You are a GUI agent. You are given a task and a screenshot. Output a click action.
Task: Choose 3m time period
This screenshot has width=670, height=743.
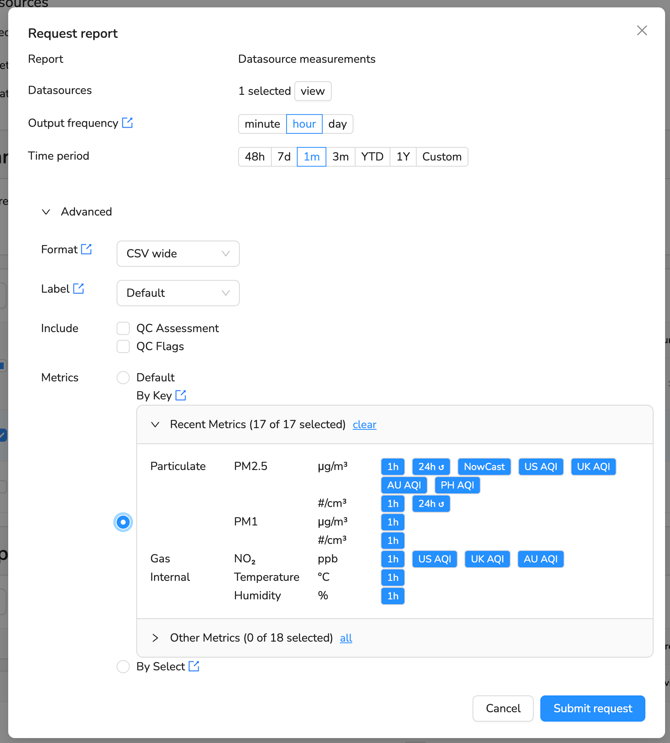[x=341, y=157]
